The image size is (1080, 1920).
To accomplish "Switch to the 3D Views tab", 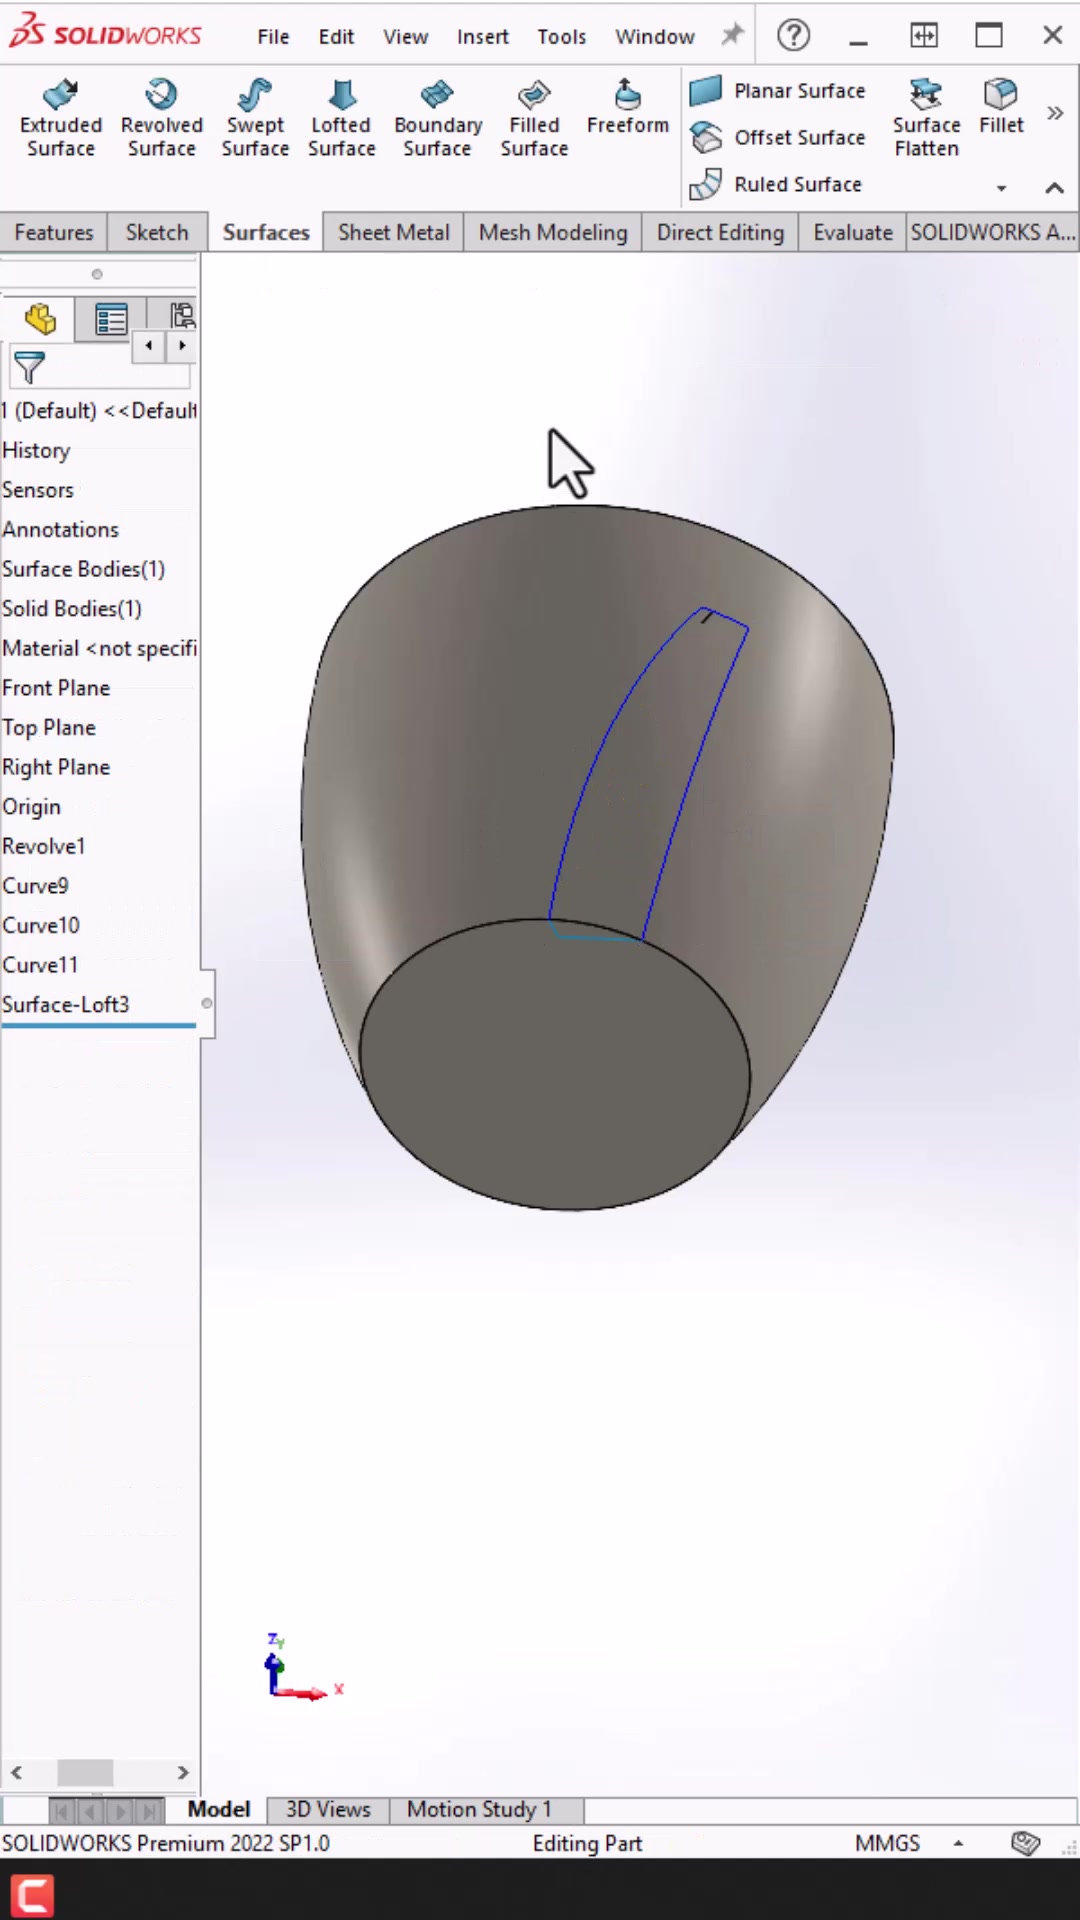I will point(328,1809).
